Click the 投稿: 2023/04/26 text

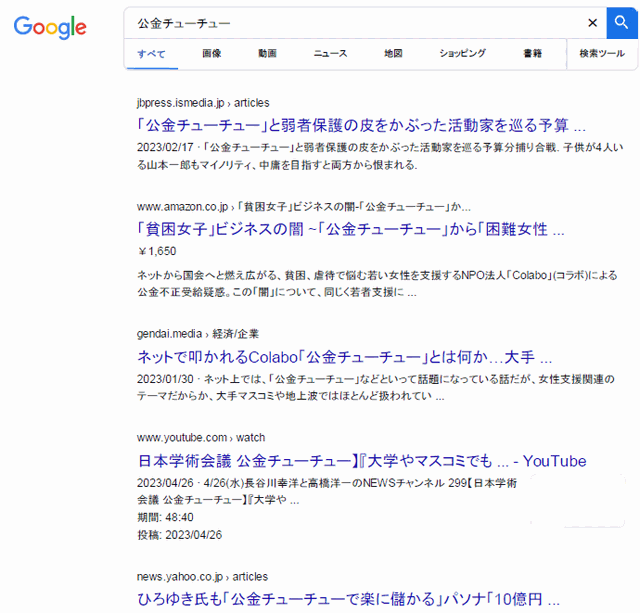coord(180,535)
